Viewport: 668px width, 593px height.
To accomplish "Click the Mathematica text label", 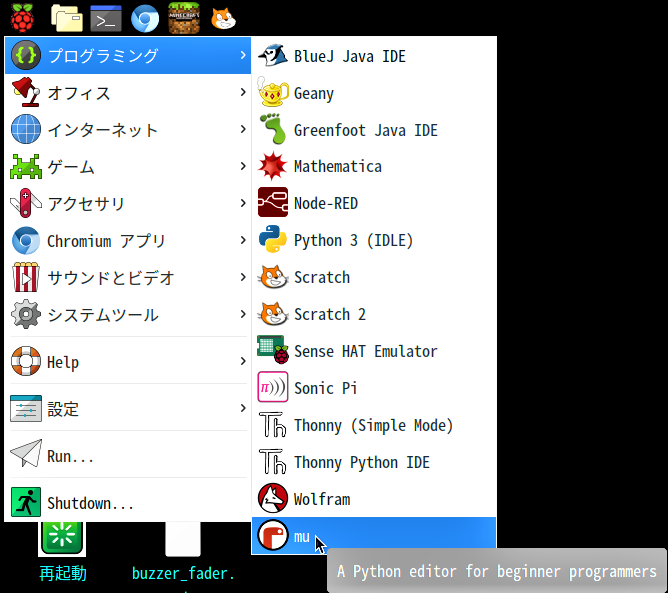I will tap(338, 166).
